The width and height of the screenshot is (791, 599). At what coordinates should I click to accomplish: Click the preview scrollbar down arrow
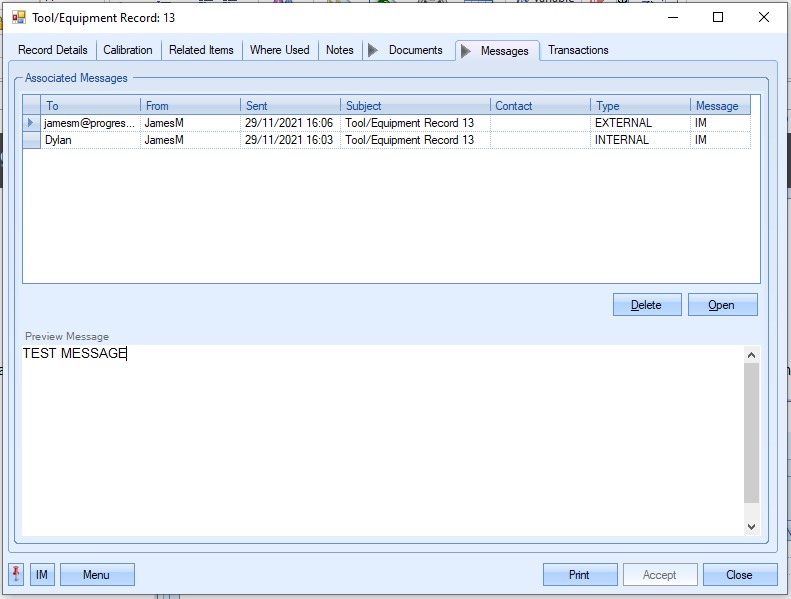tap(752, 526)
